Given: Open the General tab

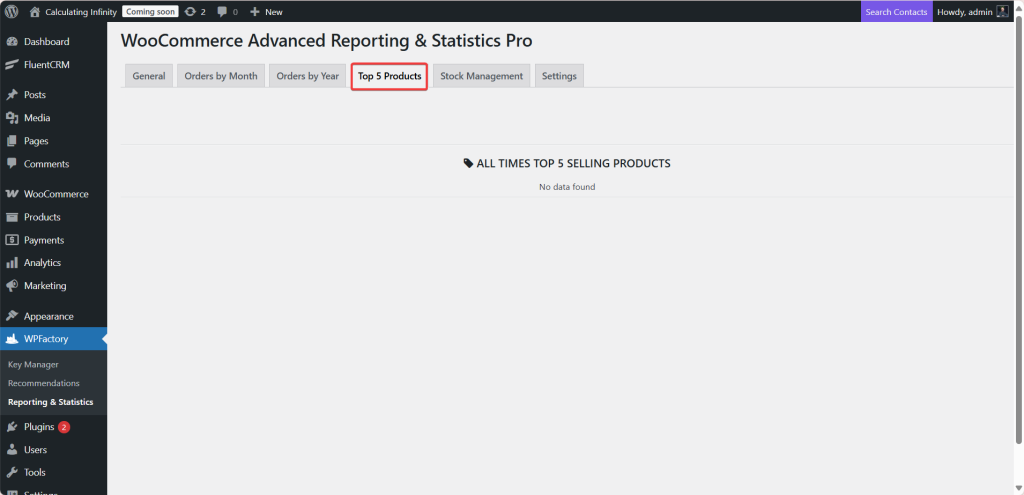Looking at the screenshot, I should pyautogui.click(x=149, y=76).
